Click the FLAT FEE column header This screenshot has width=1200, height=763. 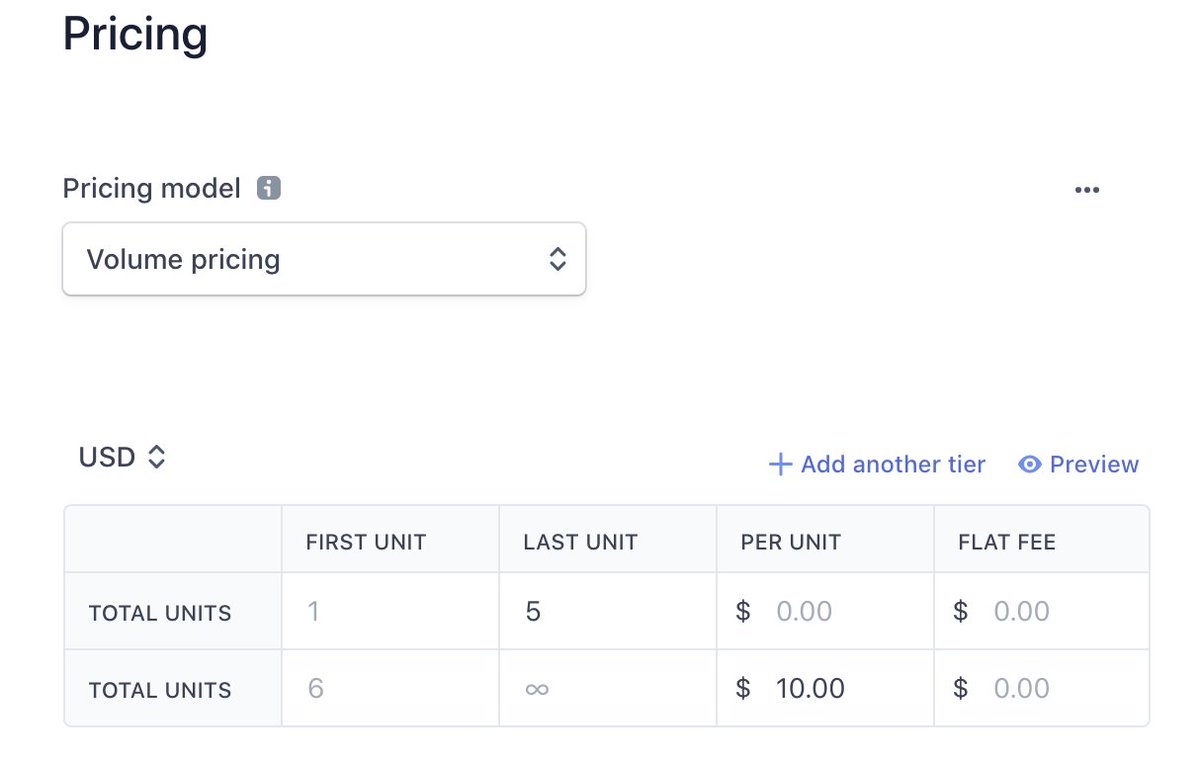click(x=1007, y=543)
